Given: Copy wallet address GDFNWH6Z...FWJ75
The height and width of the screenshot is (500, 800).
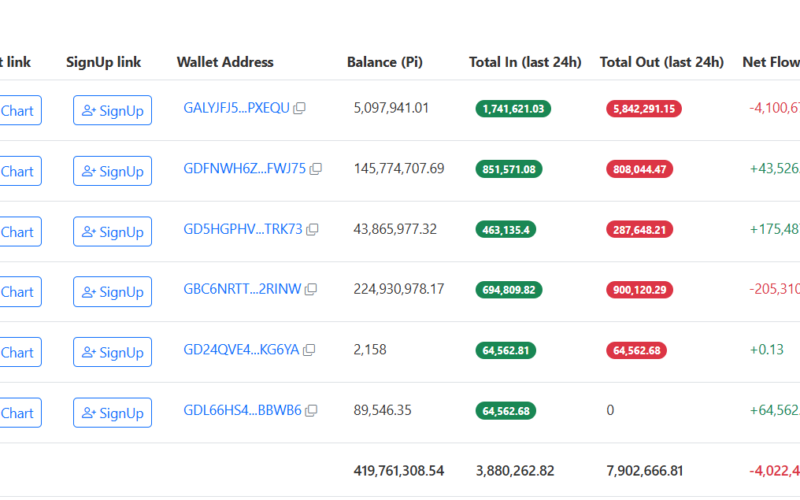Looking at the screenshot, I should pyautogui.click(x=316, y=170).
